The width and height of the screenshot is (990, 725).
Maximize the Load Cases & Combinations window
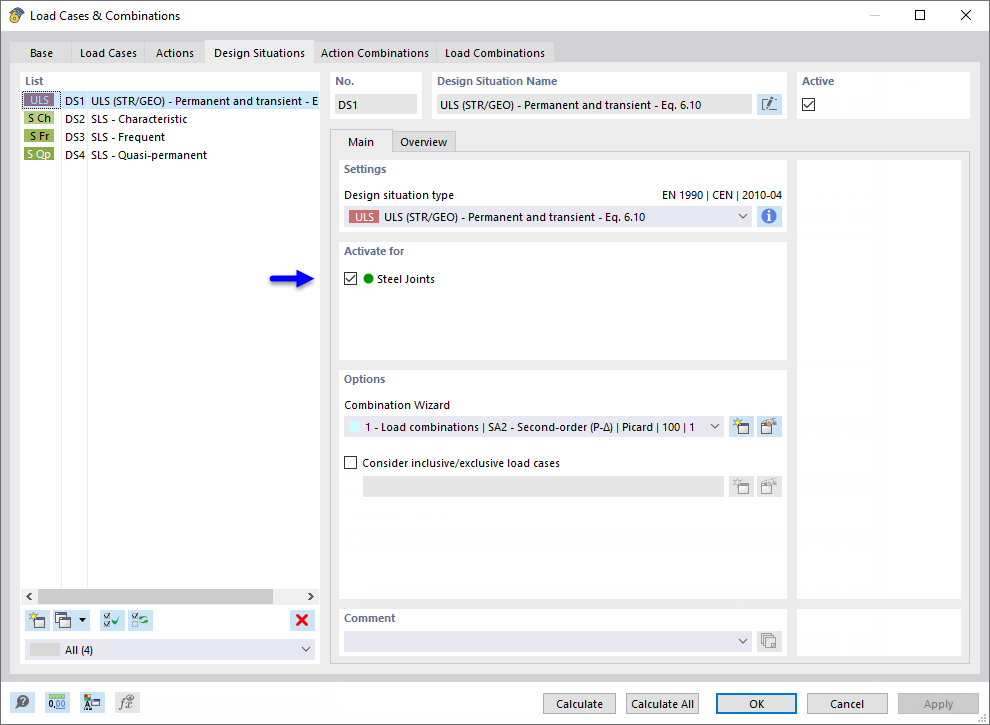[920, 15]
